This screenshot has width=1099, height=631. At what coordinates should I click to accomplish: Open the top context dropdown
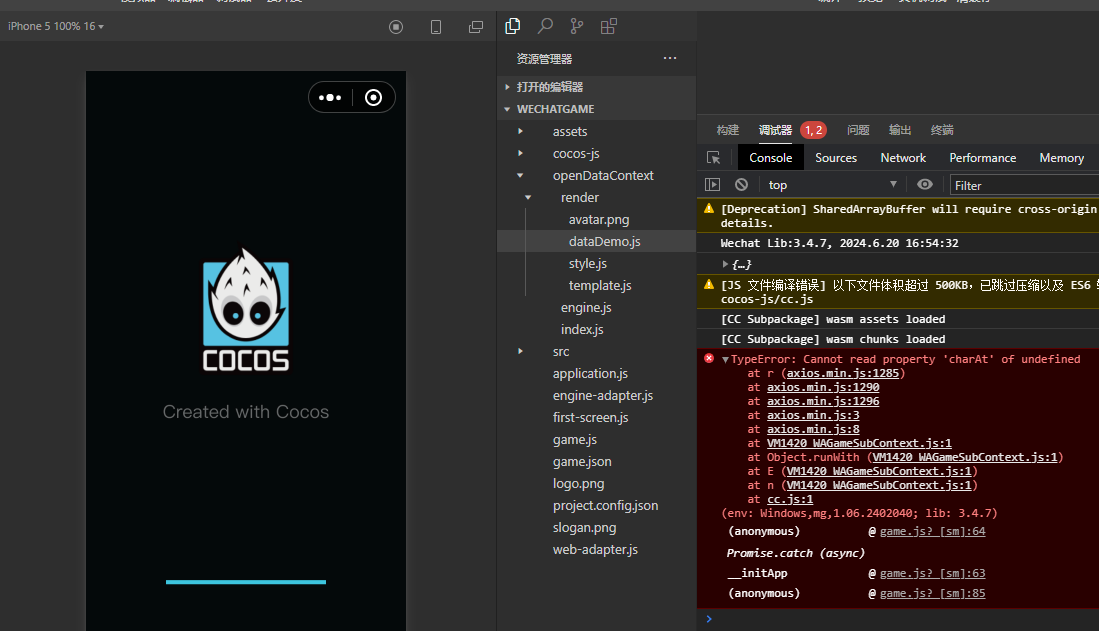pos(833,184)
